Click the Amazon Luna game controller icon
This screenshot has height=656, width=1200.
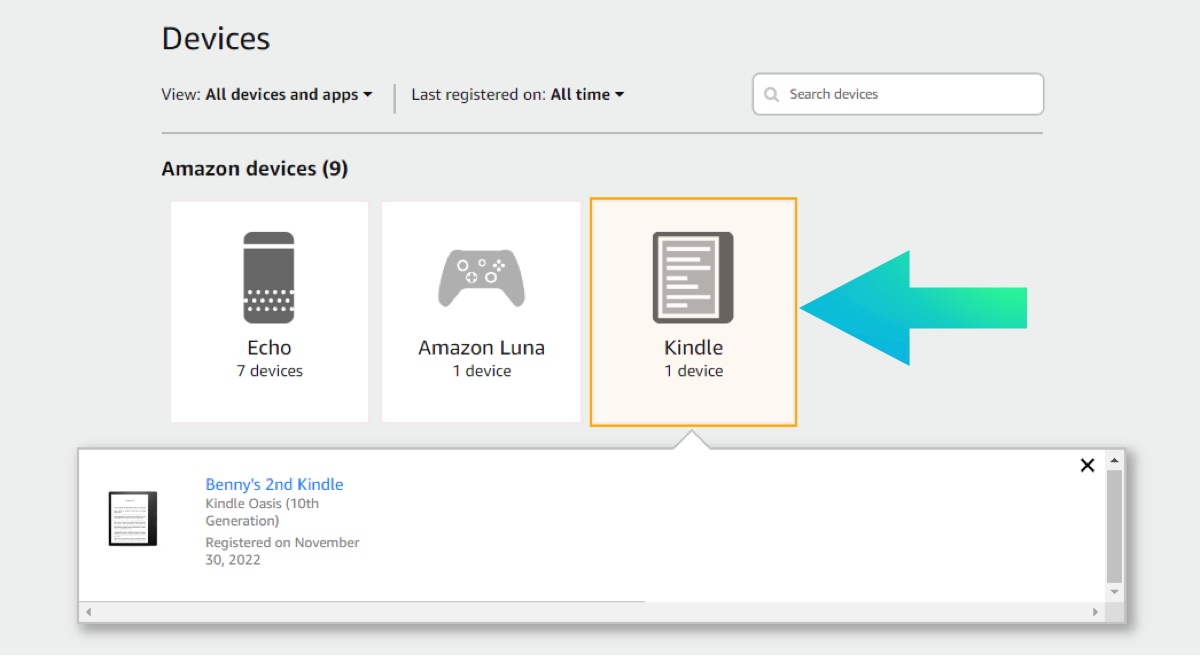[x=481, y=277]
